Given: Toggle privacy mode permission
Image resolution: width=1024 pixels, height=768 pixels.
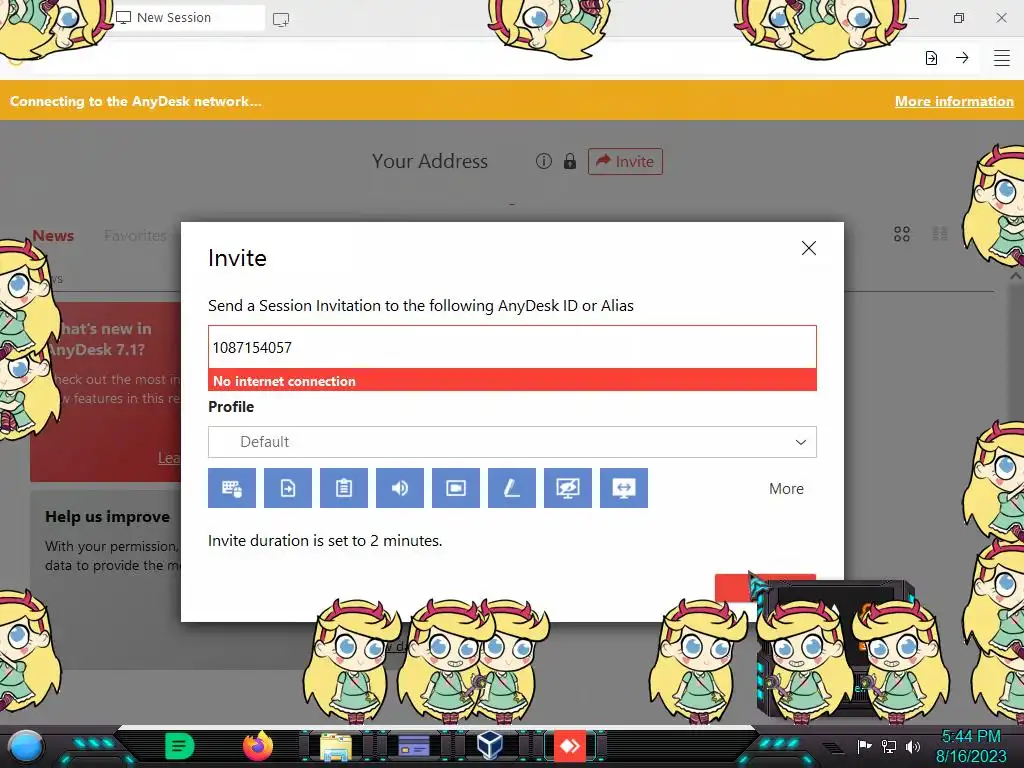Looking at the screenshot, I should click(568, 488).
